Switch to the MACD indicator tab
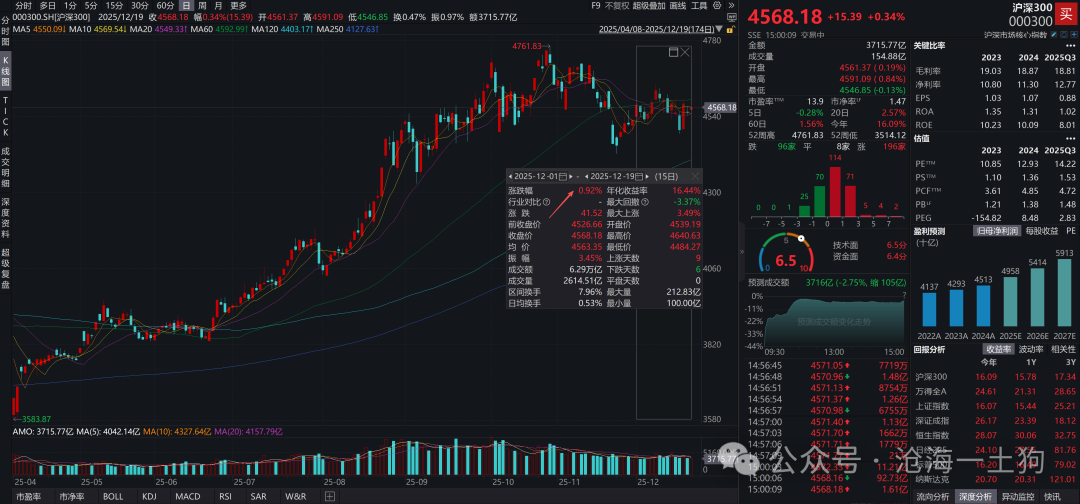1080x504 pixels. (x=188, y=496)
